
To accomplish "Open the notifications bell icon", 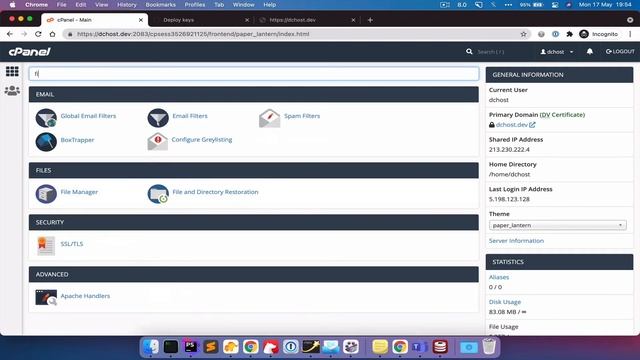I will (590, 52).
